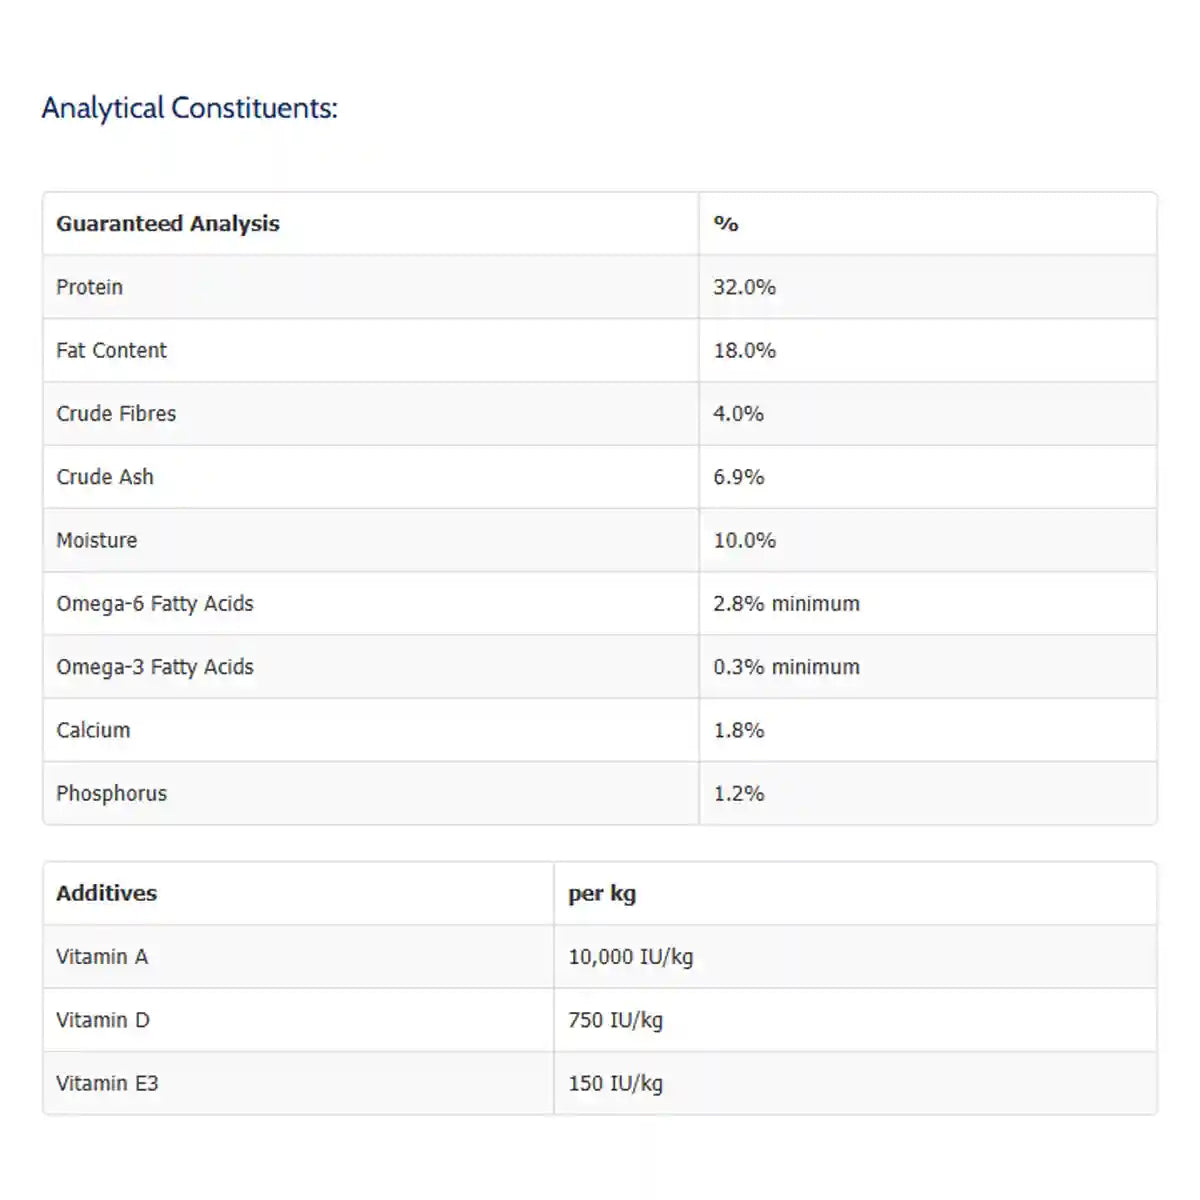Click the Crude Fibres row label
The height and width of the screenshot is (1200, 1200).
click(x=116, y=414)
